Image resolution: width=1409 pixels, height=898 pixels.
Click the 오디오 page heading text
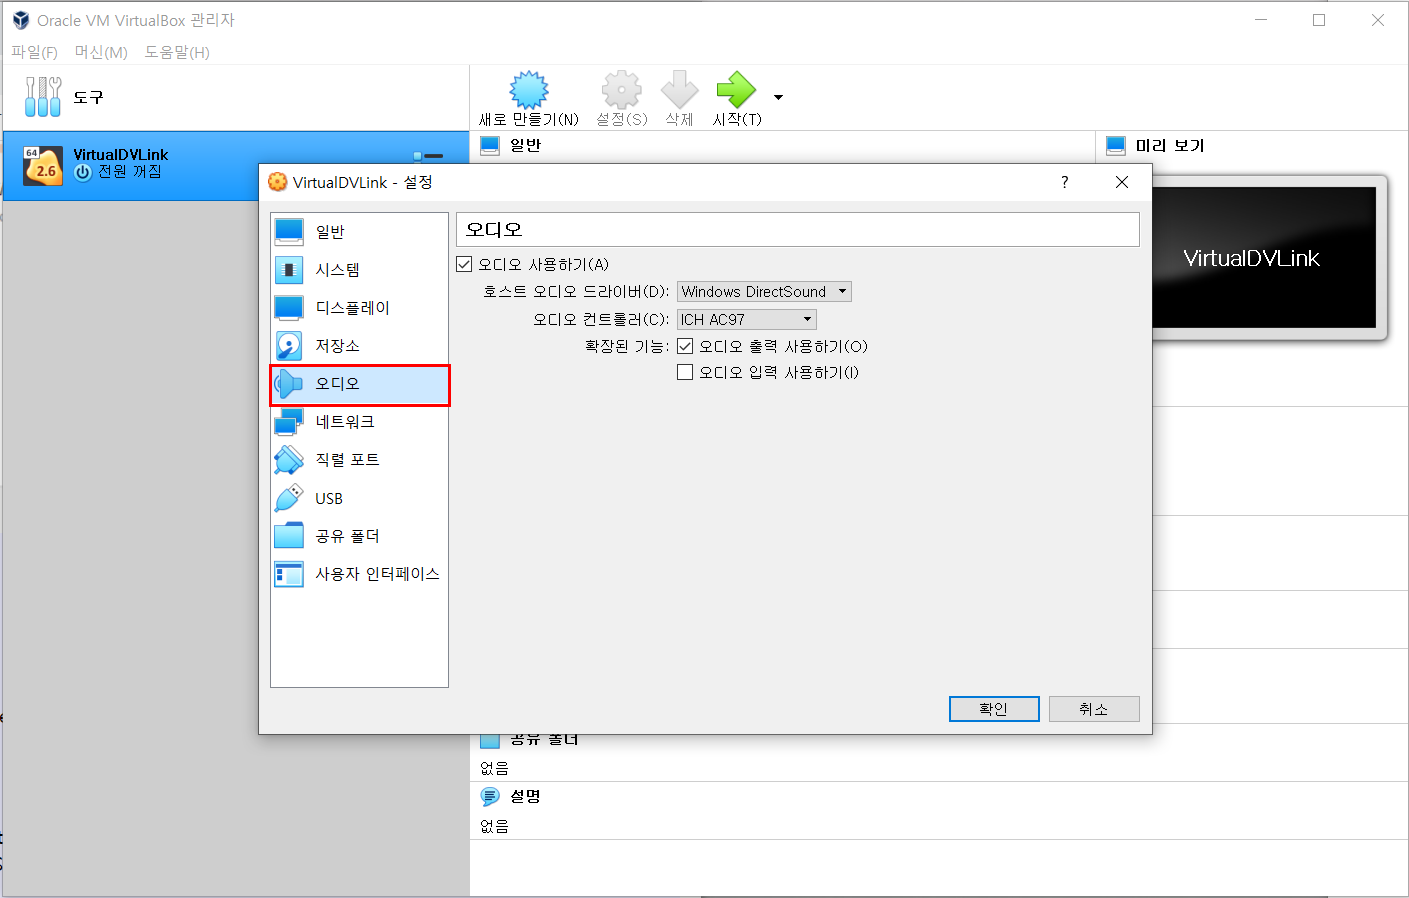[x=494, y=230]
